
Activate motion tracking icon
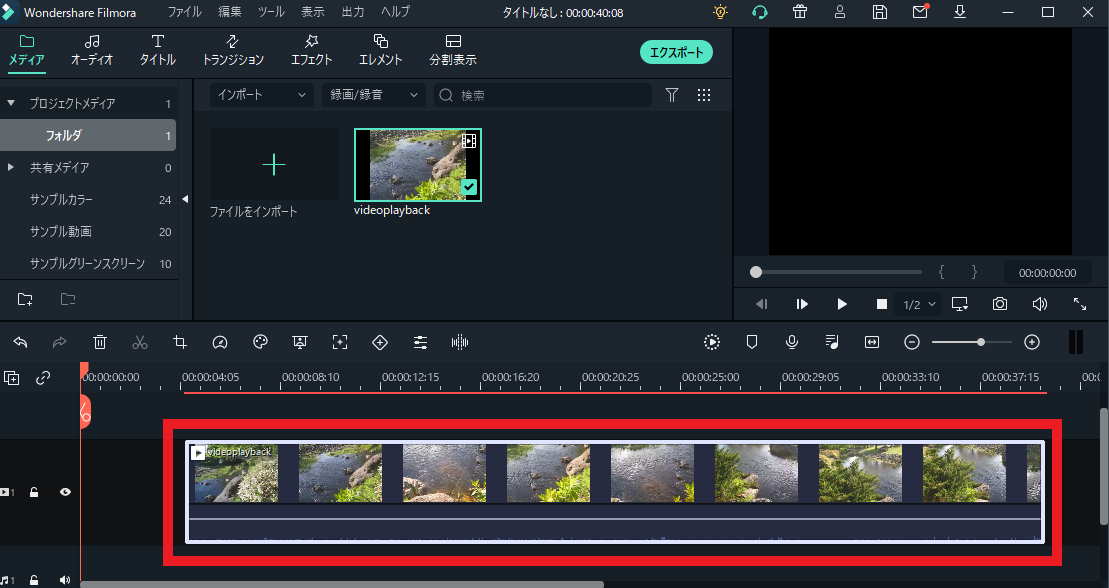pyautogui.click(x=340, y=342)
